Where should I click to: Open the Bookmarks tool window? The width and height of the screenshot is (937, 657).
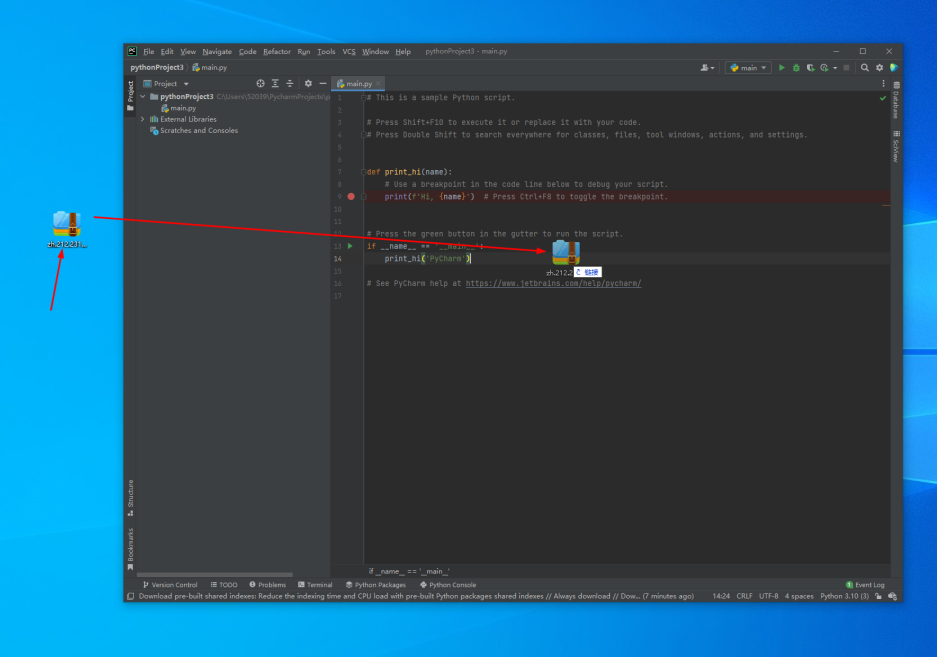(x=130, y=549)
